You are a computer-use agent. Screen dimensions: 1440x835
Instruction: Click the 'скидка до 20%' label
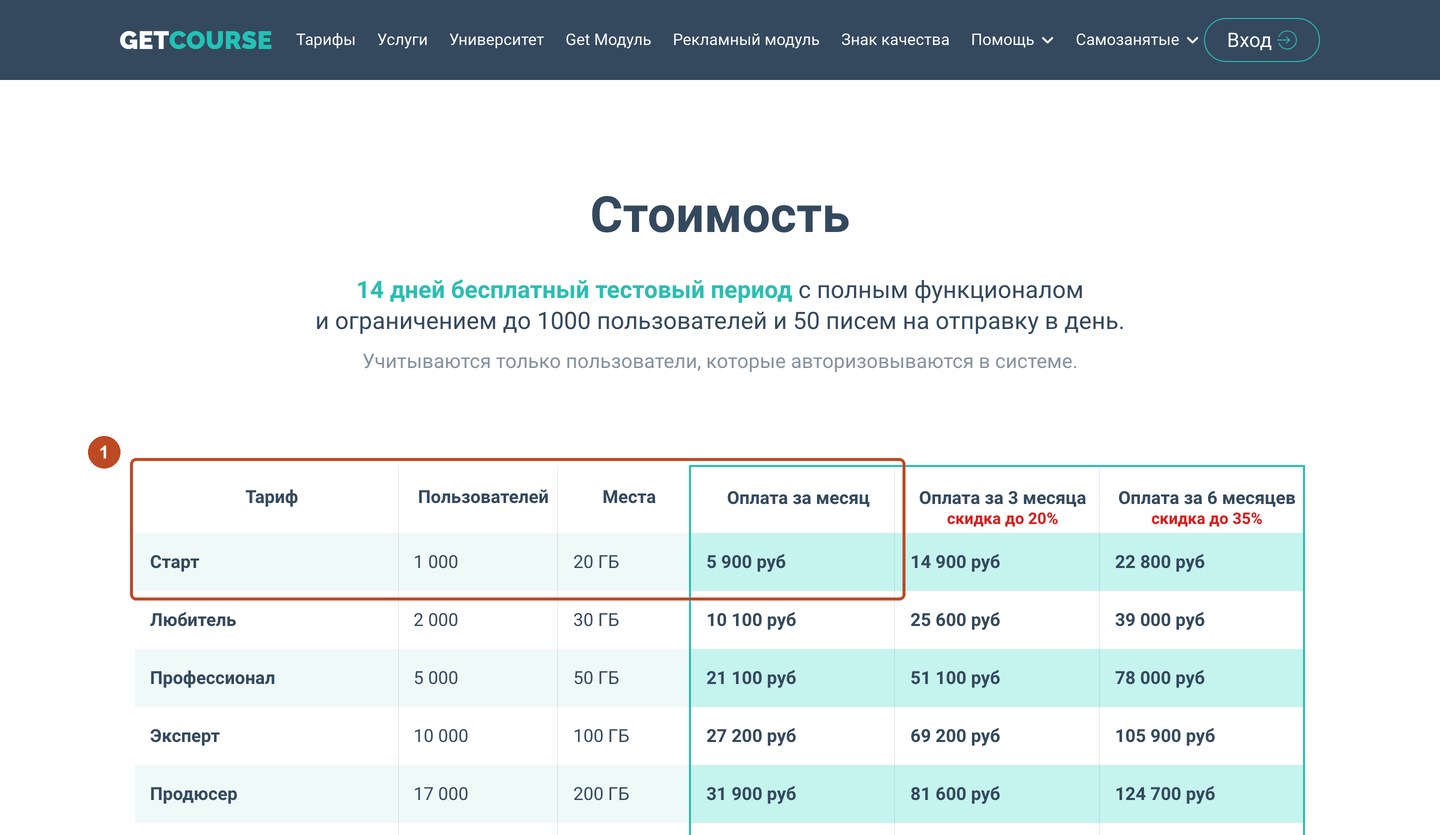pos(1002,519)
